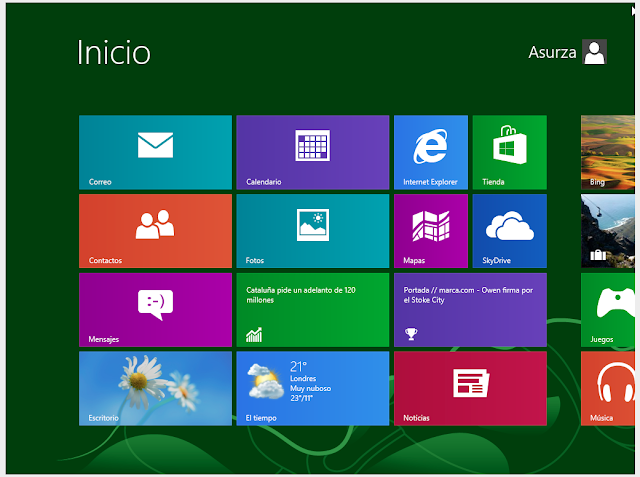Launch Internet Explorer tile
This screenshot has height=477, width=640.
click(x=431, y=152)
